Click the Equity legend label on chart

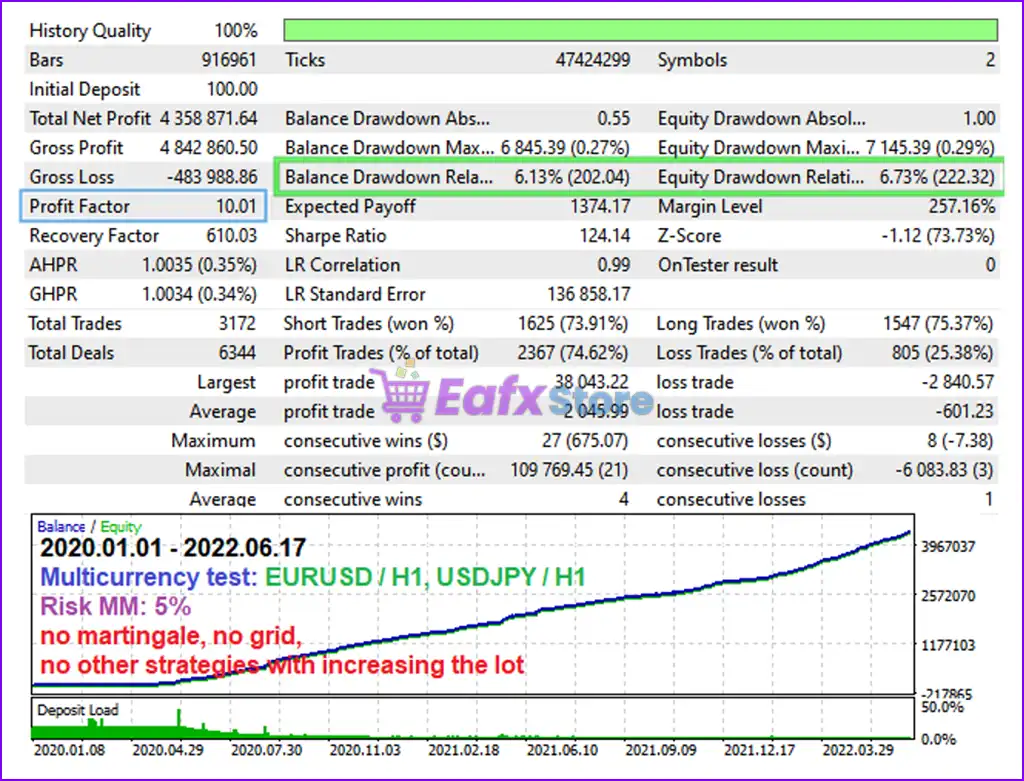(121, 527)
